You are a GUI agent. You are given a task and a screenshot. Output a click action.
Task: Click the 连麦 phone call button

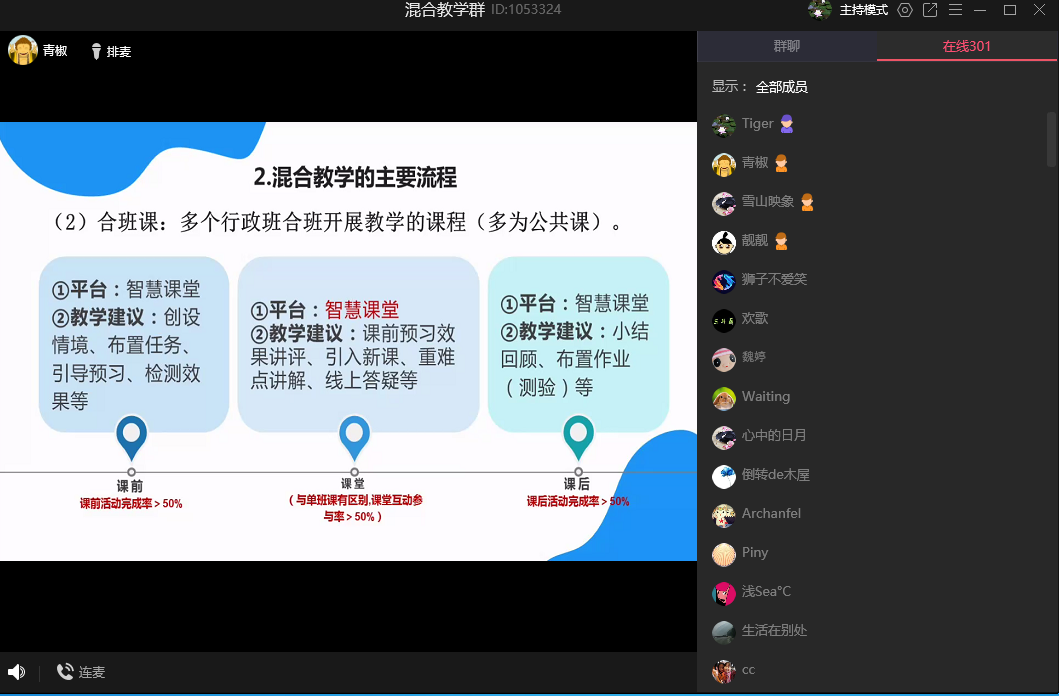point(81,672)
